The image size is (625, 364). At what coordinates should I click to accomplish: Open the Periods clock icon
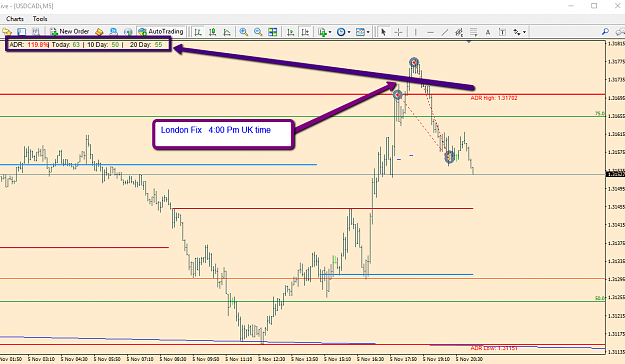(x=341, y=32)
